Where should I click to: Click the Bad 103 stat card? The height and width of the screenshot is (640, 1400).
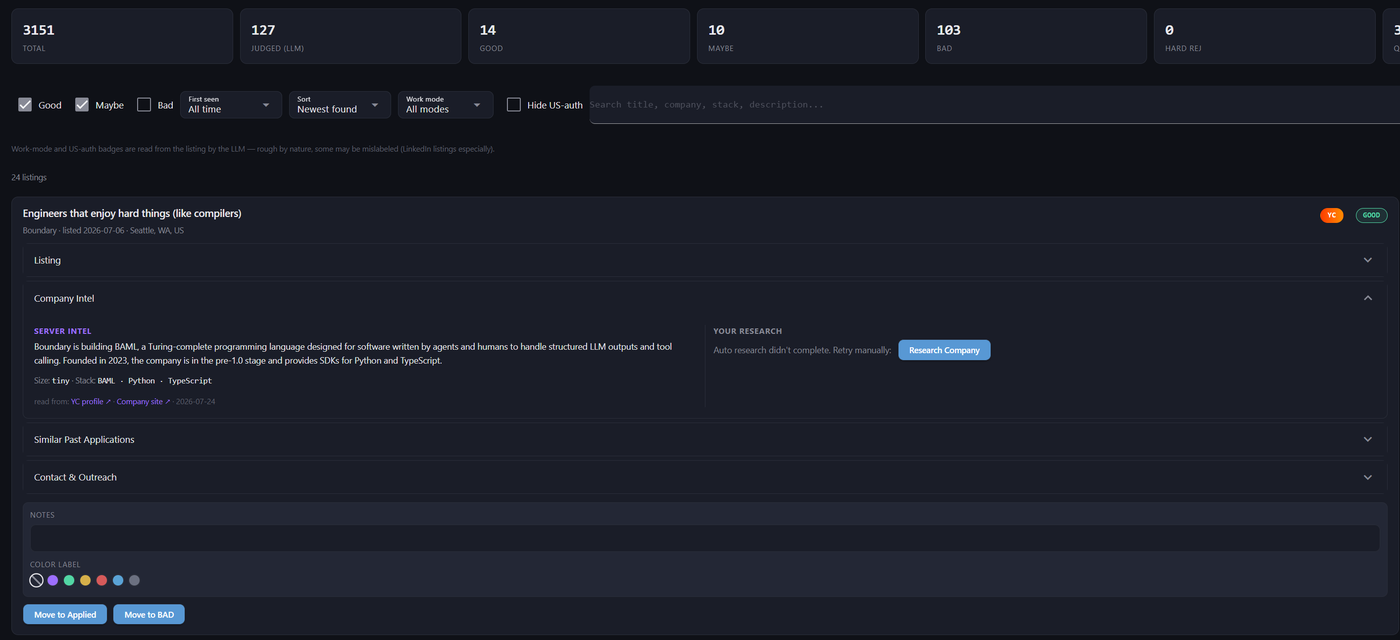click(1036, 36)
